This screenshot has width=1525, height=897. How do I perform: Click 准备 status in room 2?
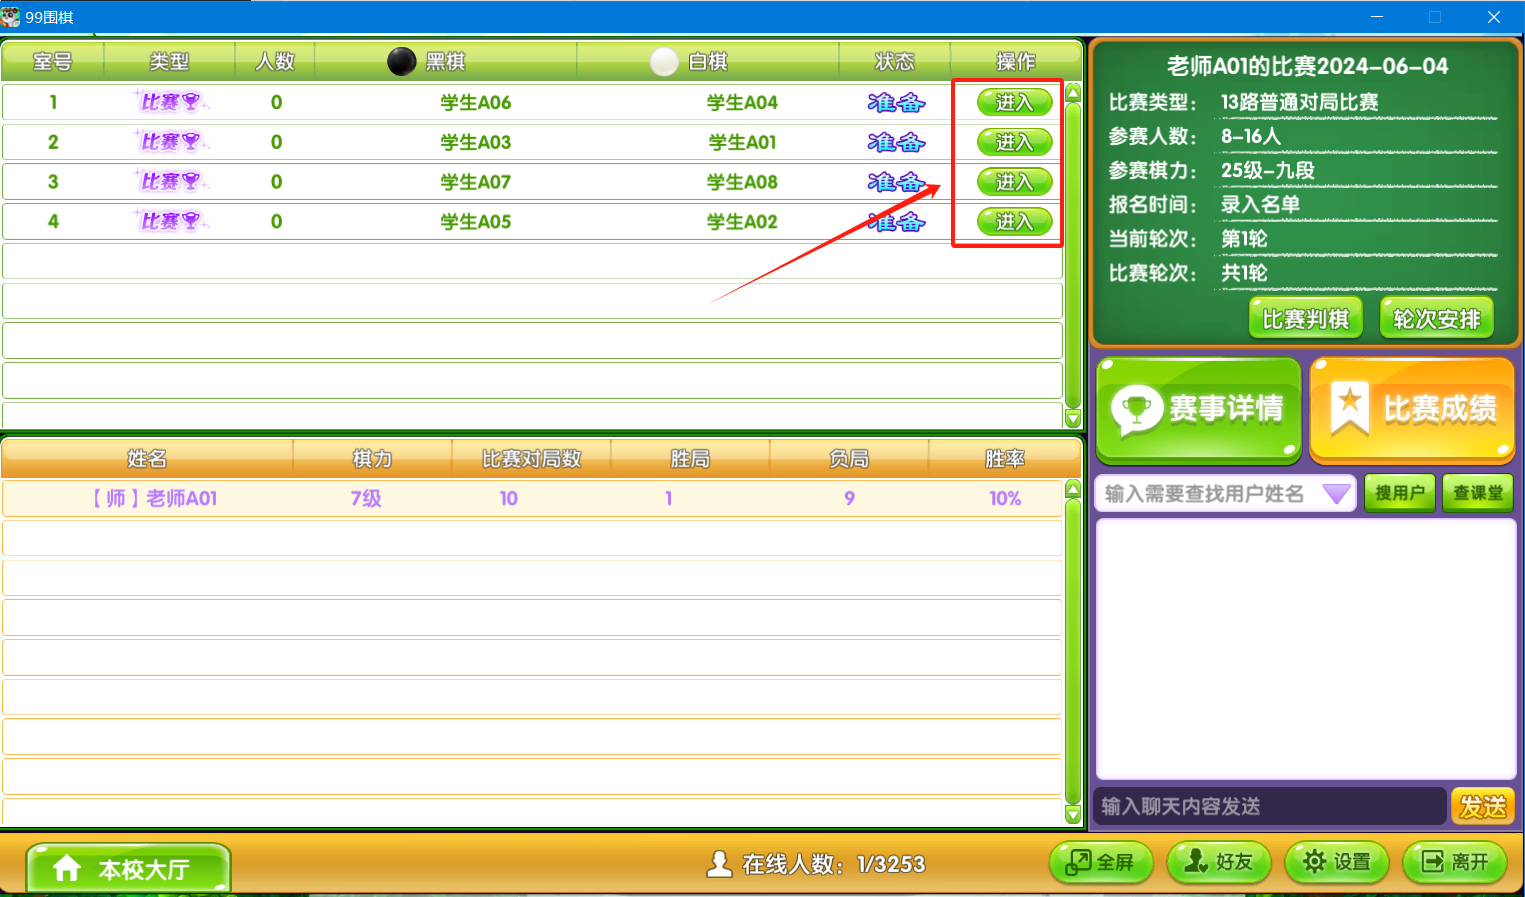point(896,143)
